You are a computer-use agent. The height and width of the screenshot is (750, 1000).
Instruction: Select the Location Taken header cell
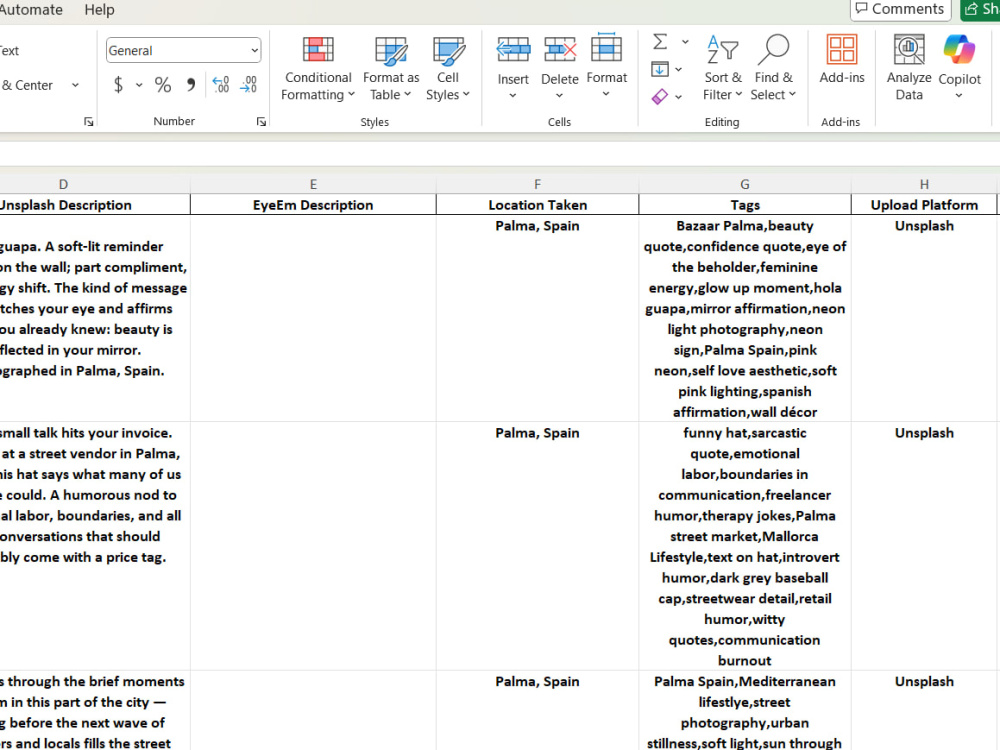coord(538,205)
